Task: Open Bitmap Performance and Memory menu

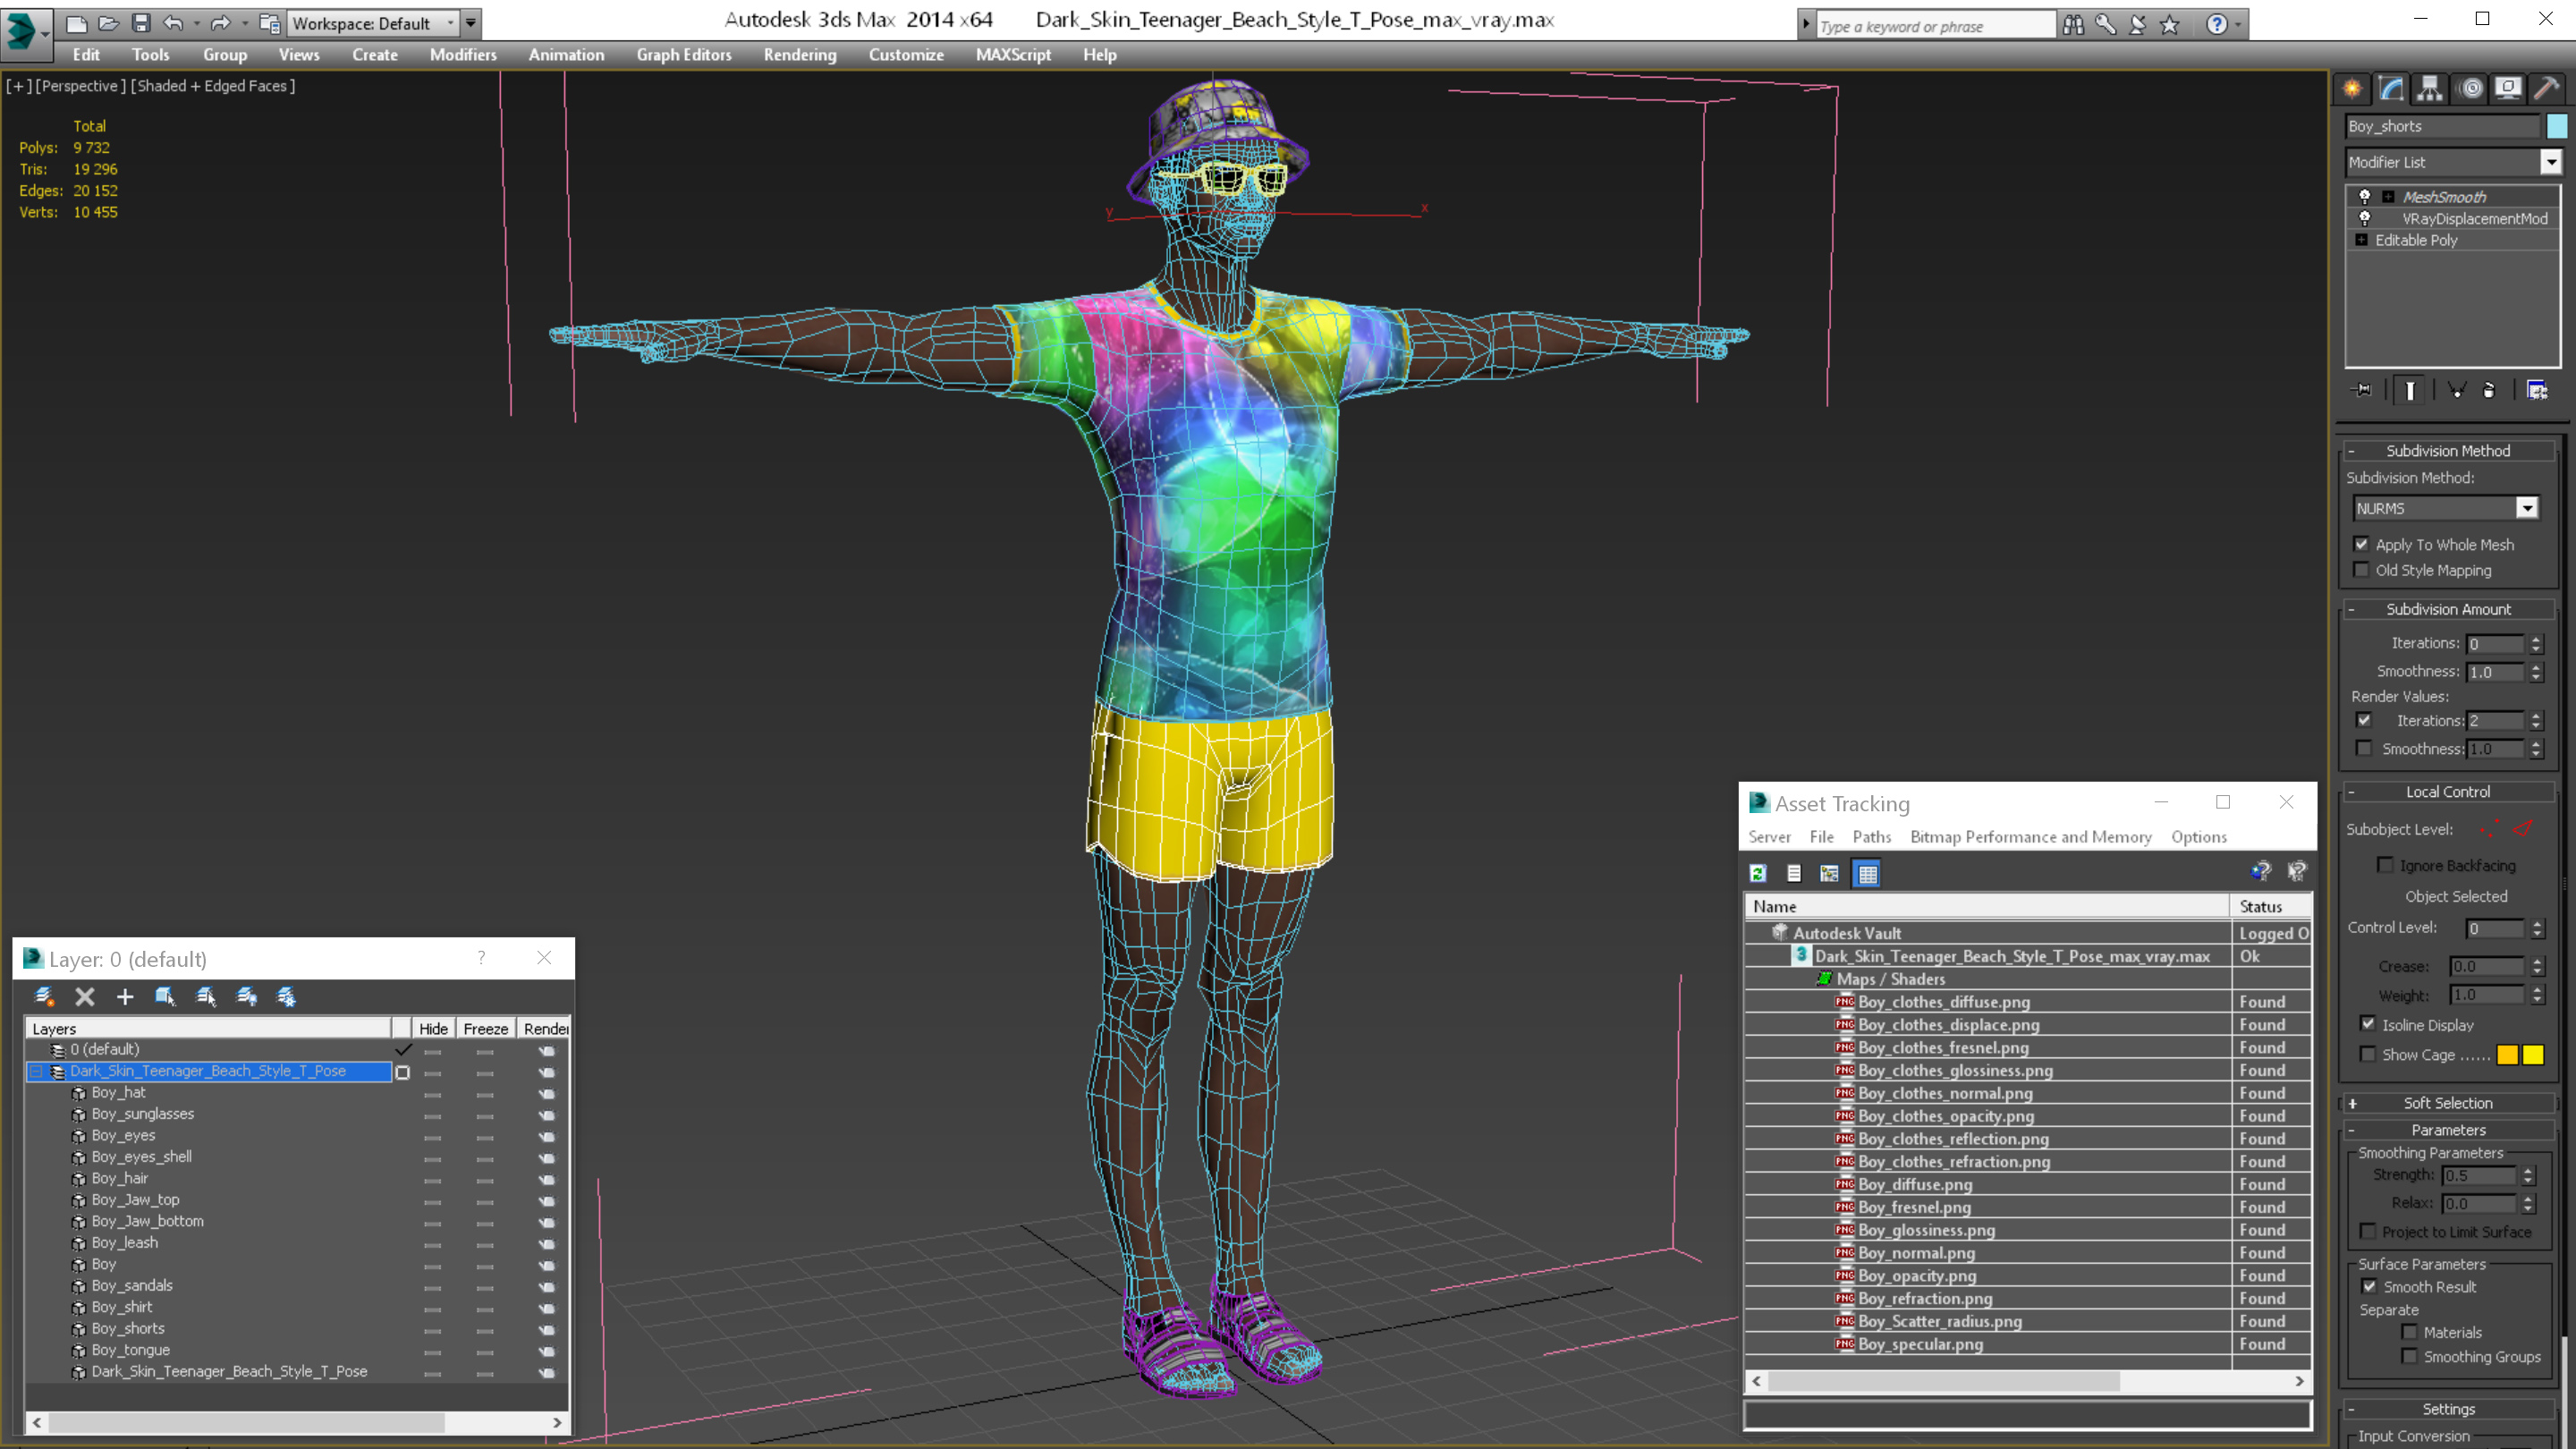Action: 2031,837
